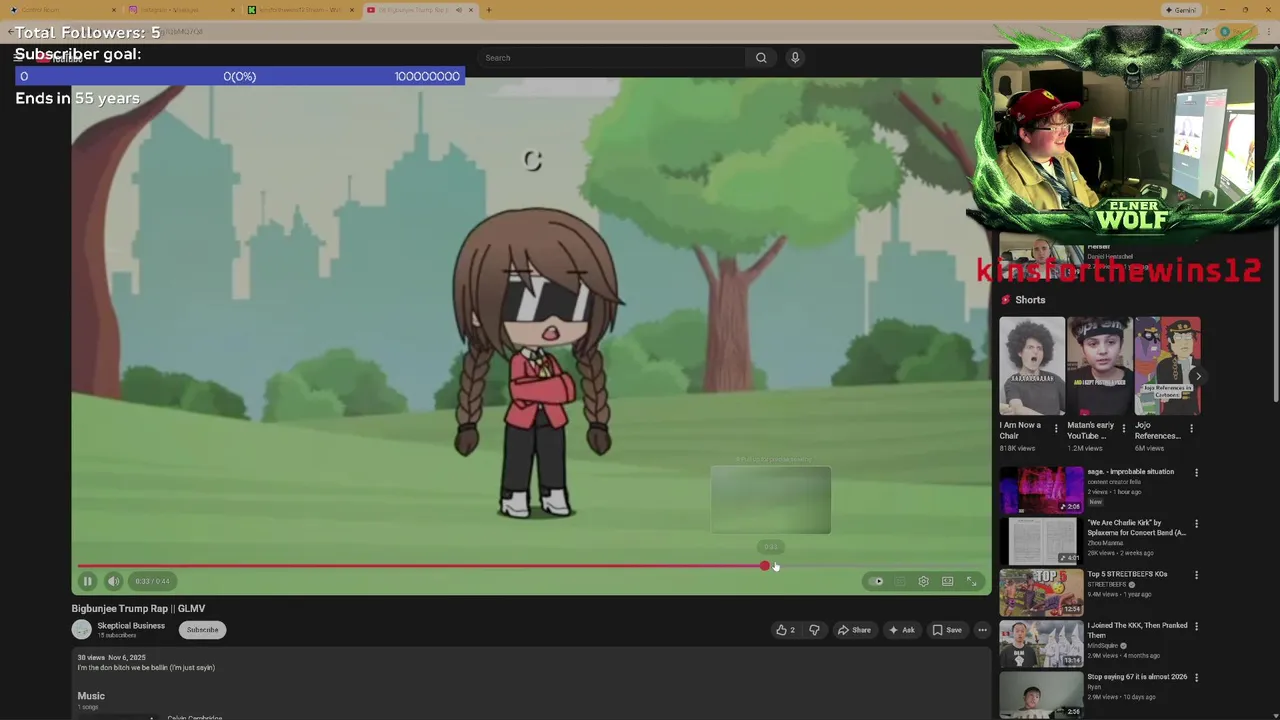Open the Gemini button in Chrome
This screenshot has height=720, width=1280.
pos(1181,10)
